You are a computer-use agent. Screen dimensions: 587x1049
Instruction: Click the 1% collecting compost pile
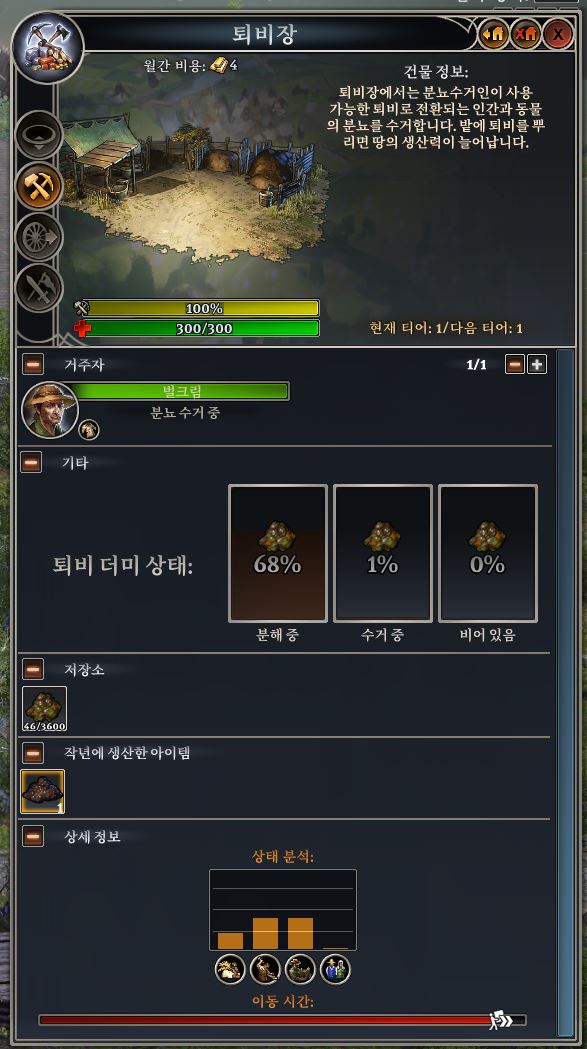[x=383, y=553]
